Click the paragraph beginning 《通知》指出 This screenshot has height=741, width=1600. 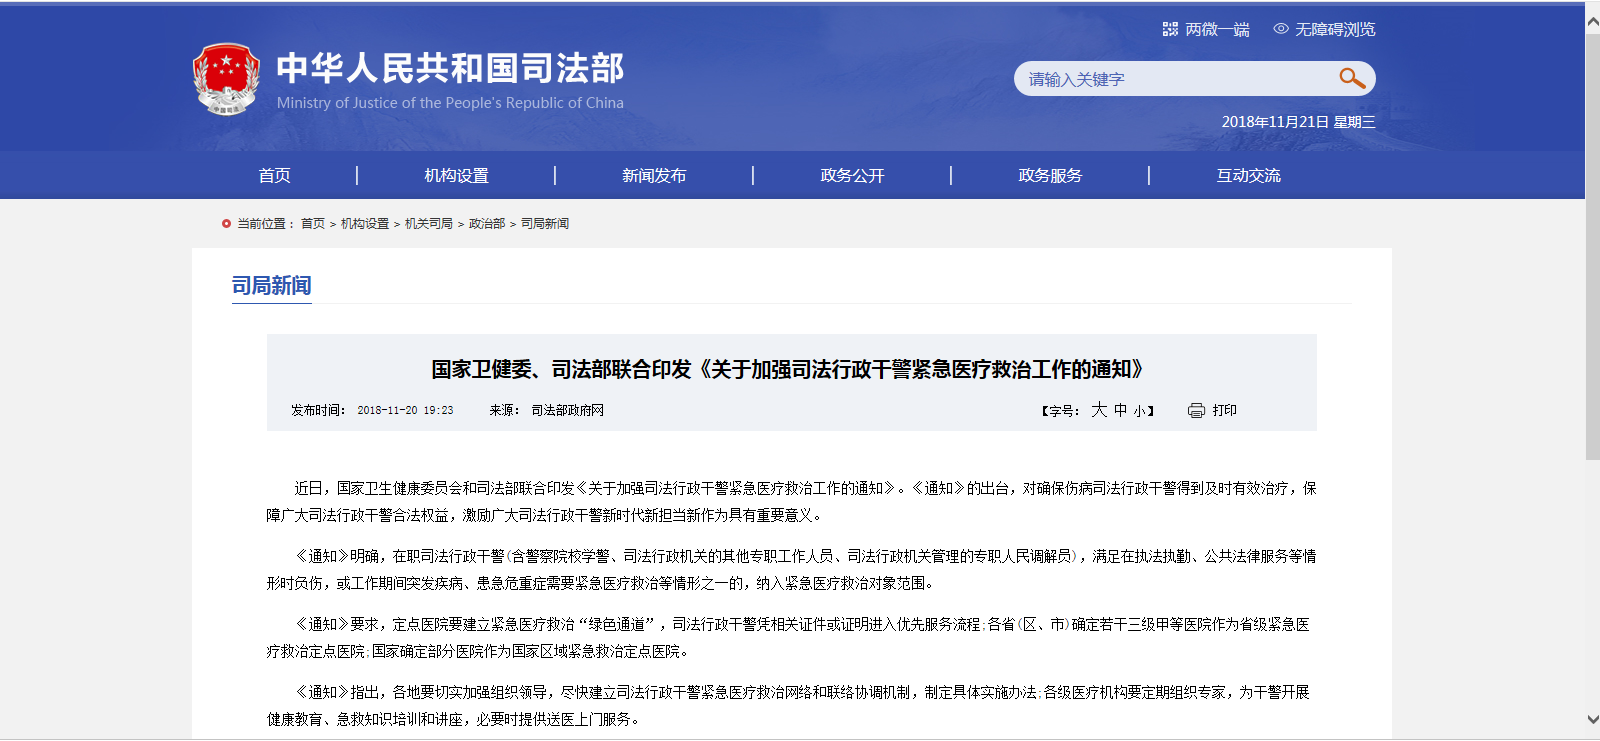click(788, 706)
